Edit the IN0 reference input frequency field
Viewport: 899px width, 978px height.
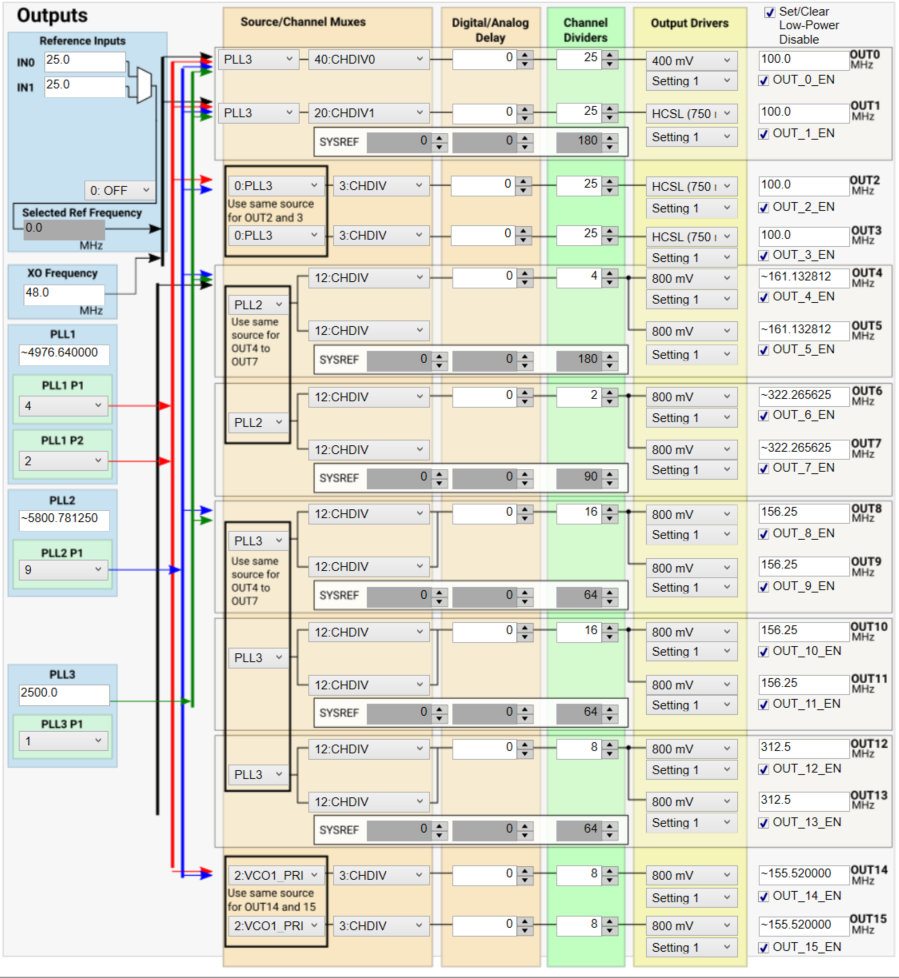(85, 62)
